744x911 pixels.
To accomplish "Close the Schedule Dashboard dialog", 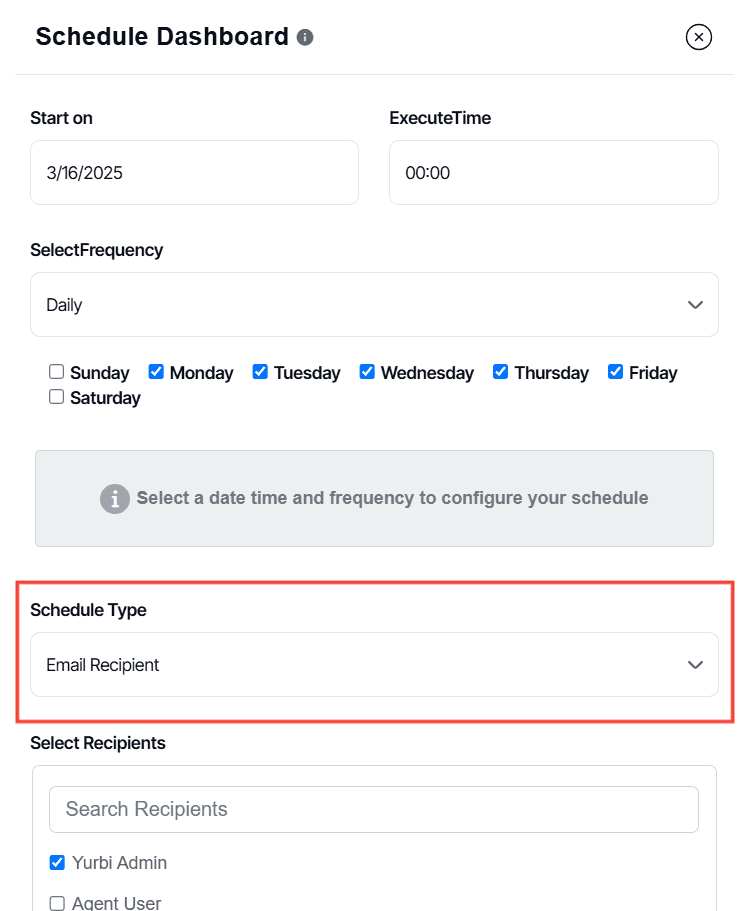I will click(x=698, y=37).
